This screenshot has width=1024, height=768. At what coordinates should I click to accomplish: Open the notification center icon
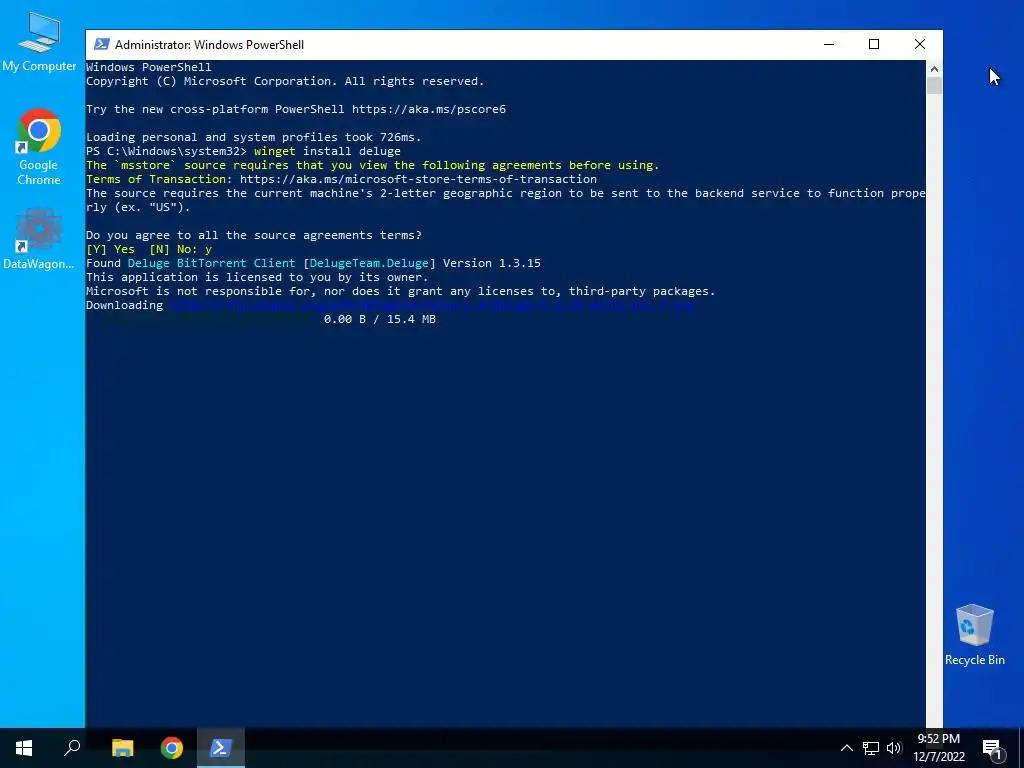pos(993,749)
